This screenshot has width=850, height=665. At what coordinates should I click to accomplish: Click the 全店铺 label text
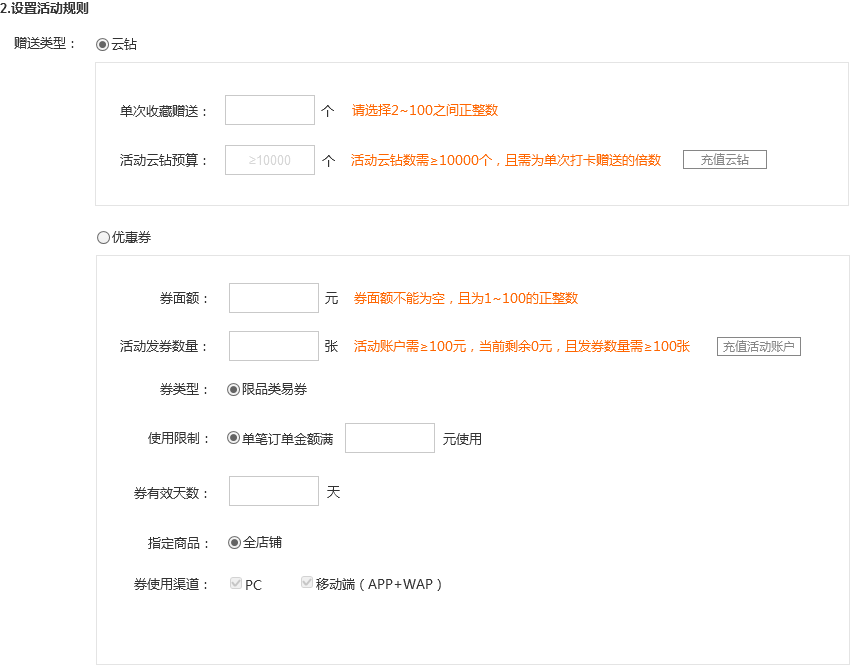point(262,543)
